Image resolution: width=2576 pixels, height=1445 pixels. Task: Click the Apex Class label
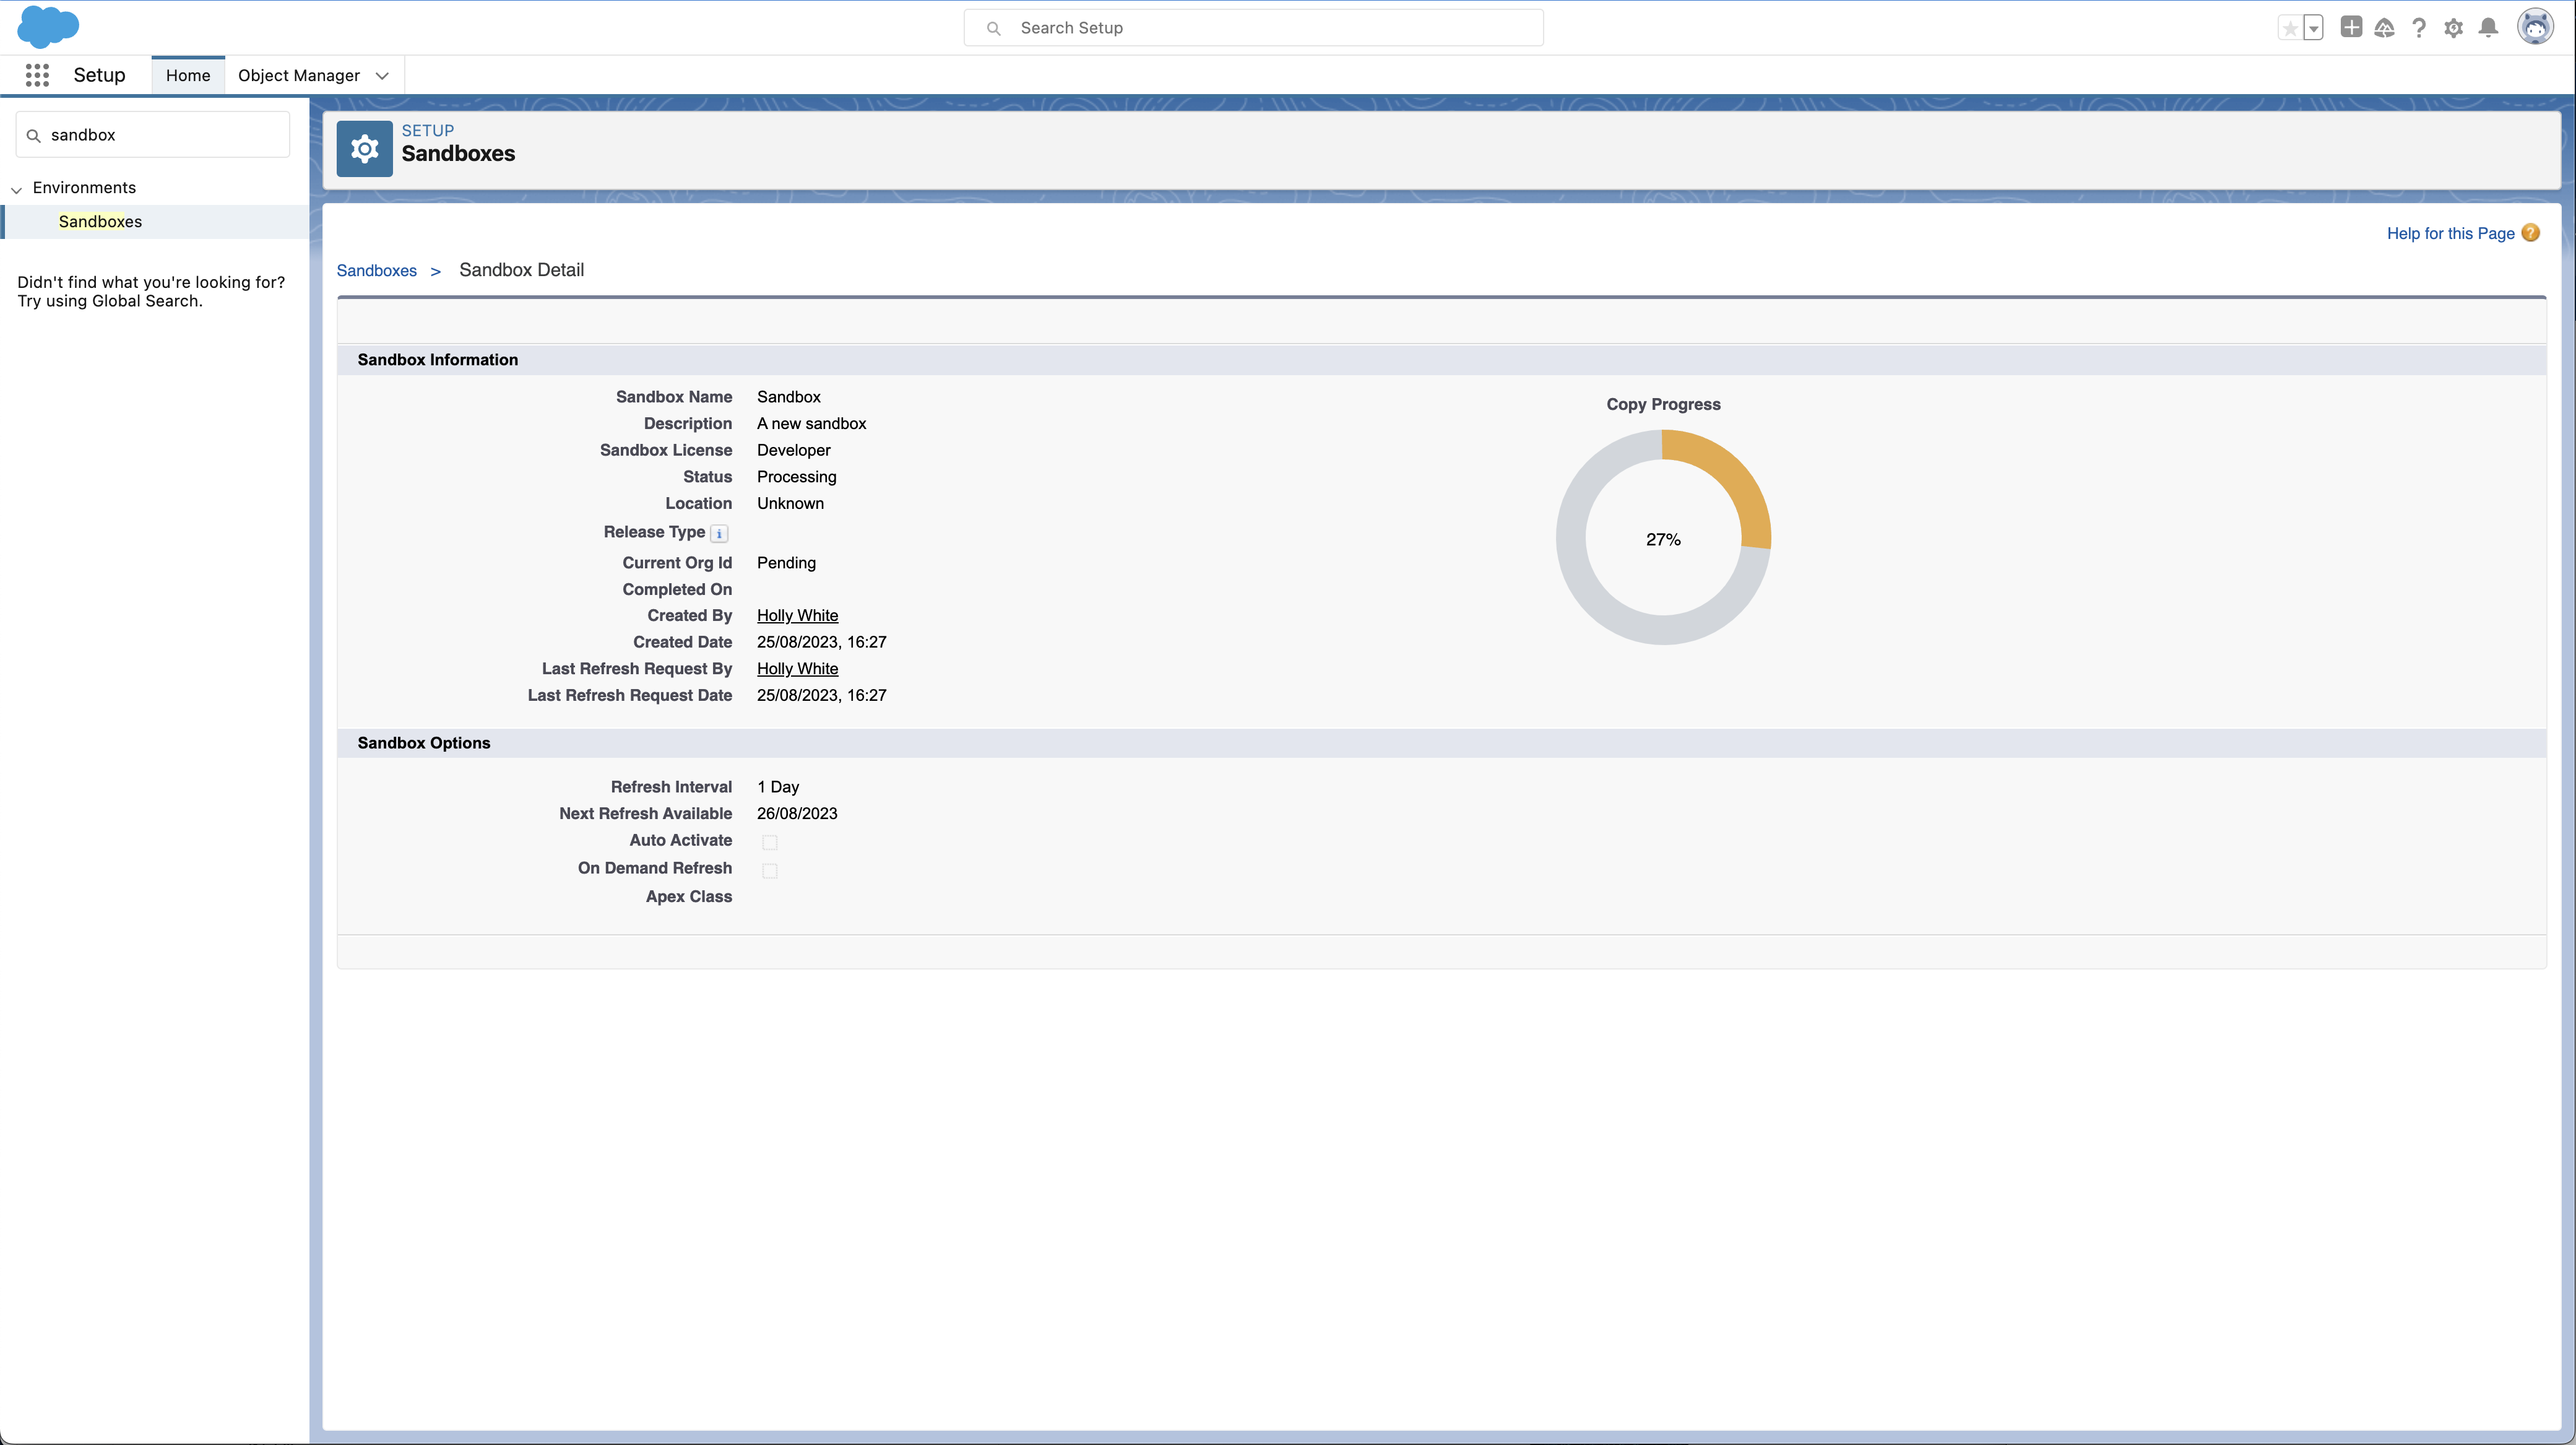(x=688, y=896)
